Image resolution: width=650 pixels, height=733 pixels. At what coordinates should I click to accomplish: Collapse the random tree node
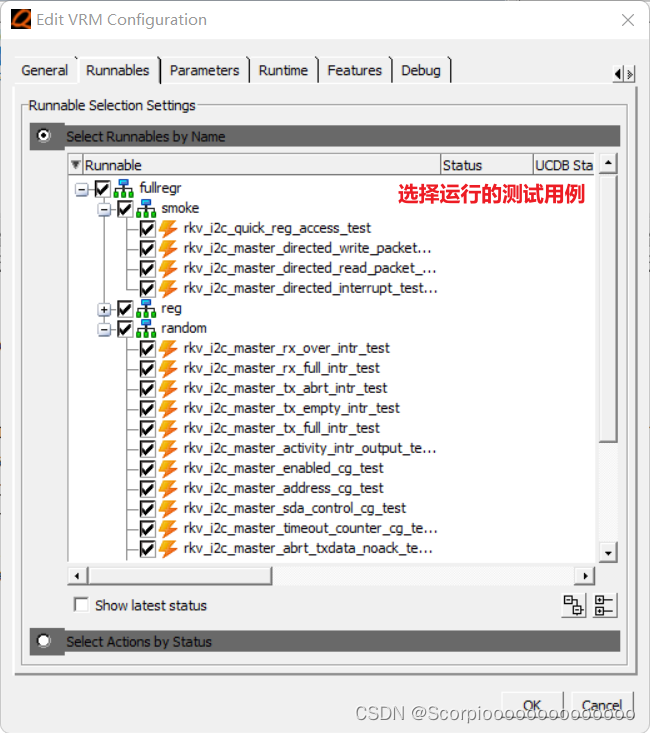tap(104, 330)
